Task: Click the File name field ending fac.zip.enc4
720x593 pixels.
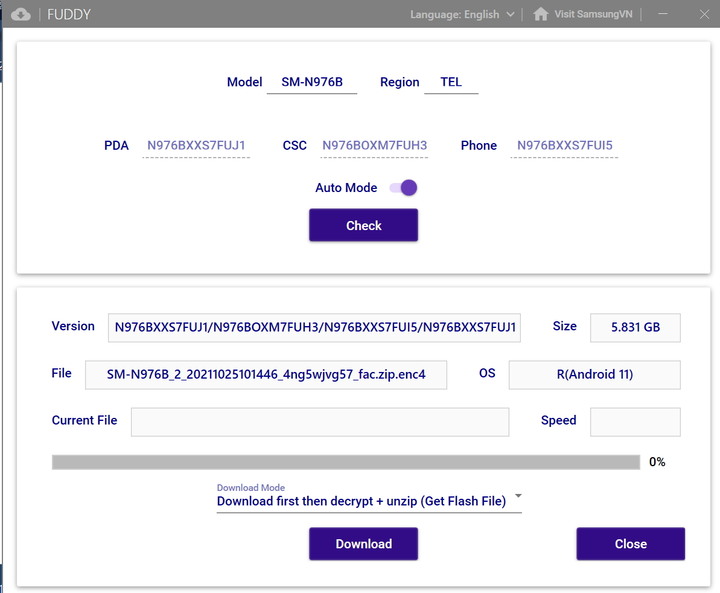Action: [x=266, y=374]
